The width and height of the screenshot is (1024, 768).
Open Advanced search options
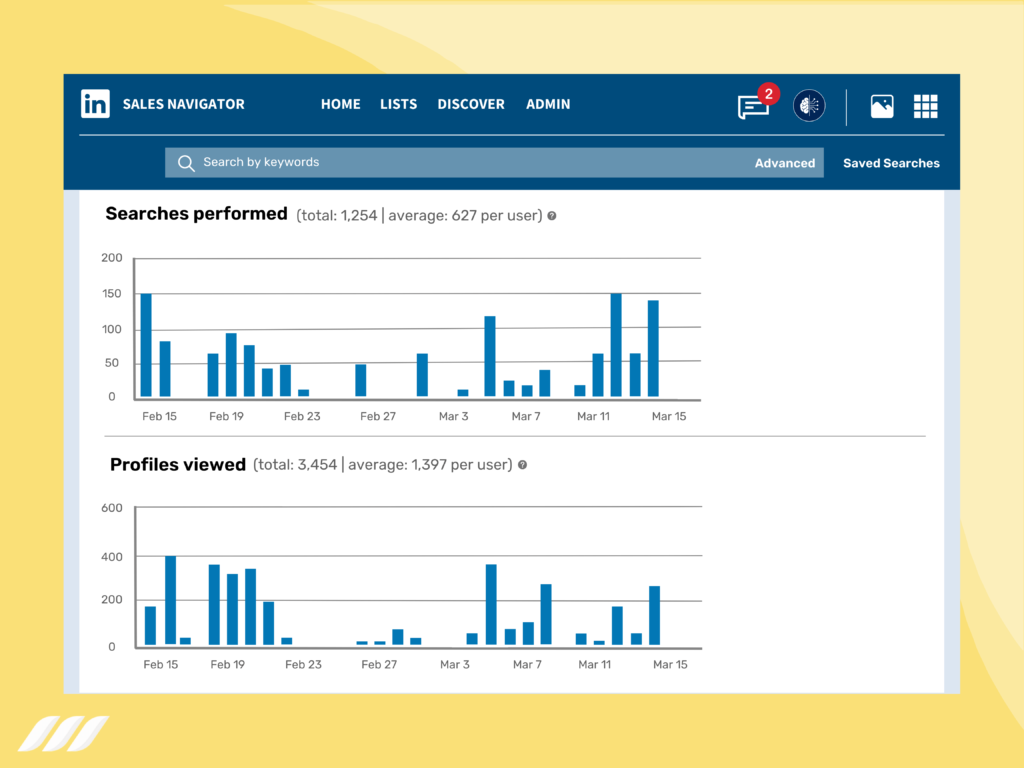pyautogui.click(x=785, y=162)
